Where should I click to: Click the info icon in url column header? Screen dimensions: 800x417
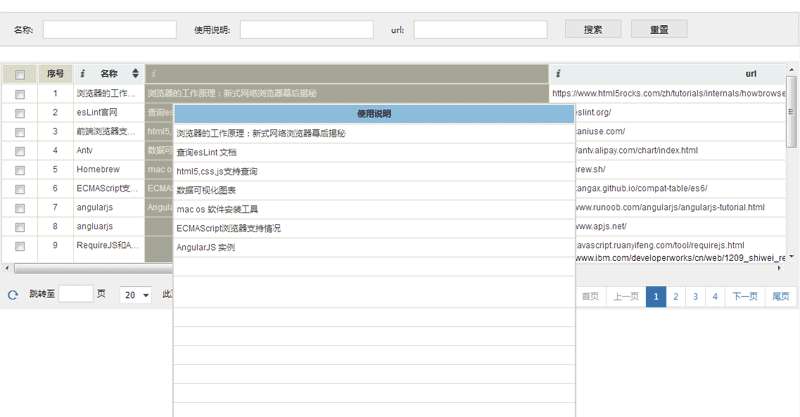click(558, 74)
